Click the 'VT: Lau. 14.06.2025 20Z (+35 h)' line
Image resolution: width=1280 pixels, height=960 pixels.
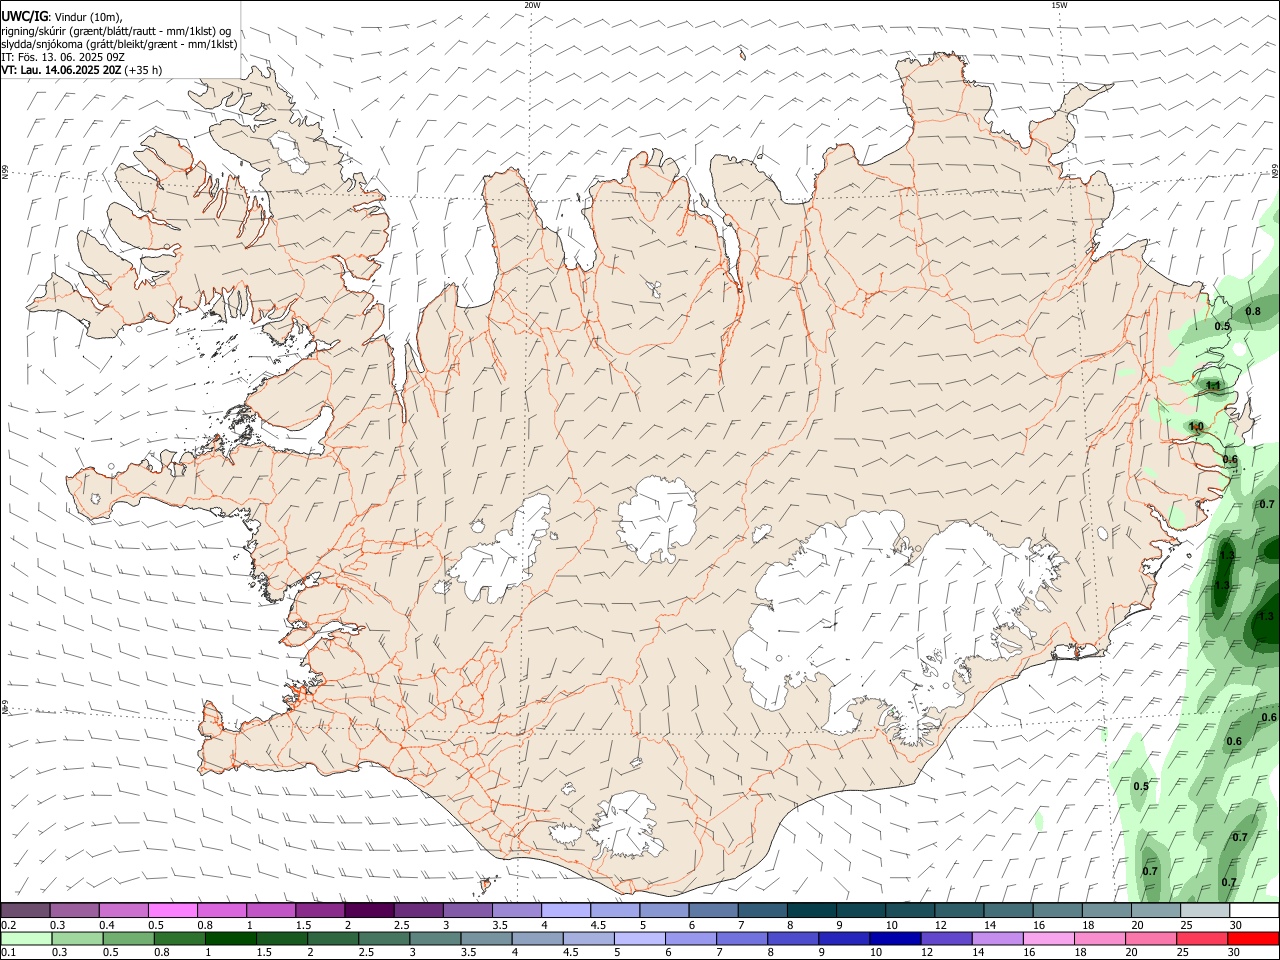82,70
